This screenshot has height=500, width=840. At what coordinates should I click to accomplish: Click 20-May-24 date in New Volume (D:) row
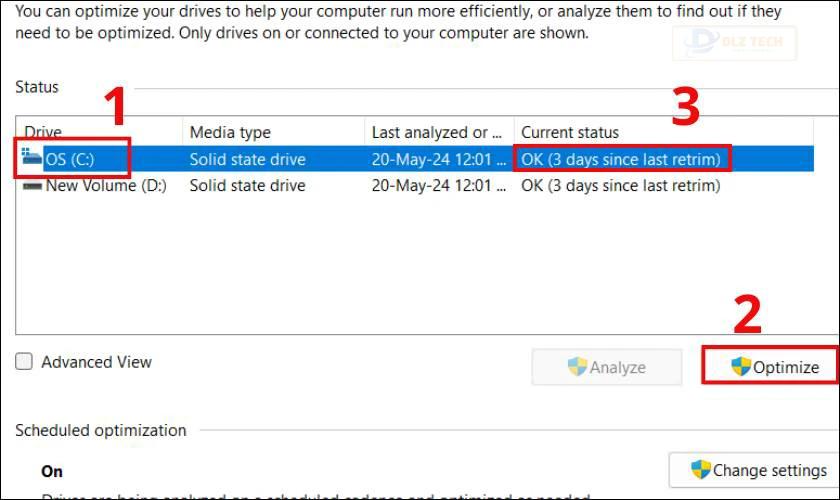point(439,185)
